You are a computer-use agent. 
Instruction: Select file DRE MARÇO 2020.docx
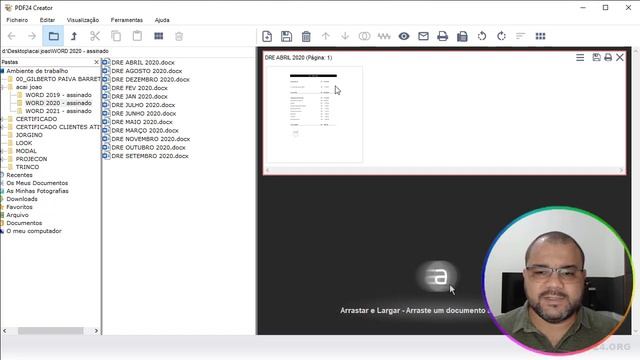(145, 131)
